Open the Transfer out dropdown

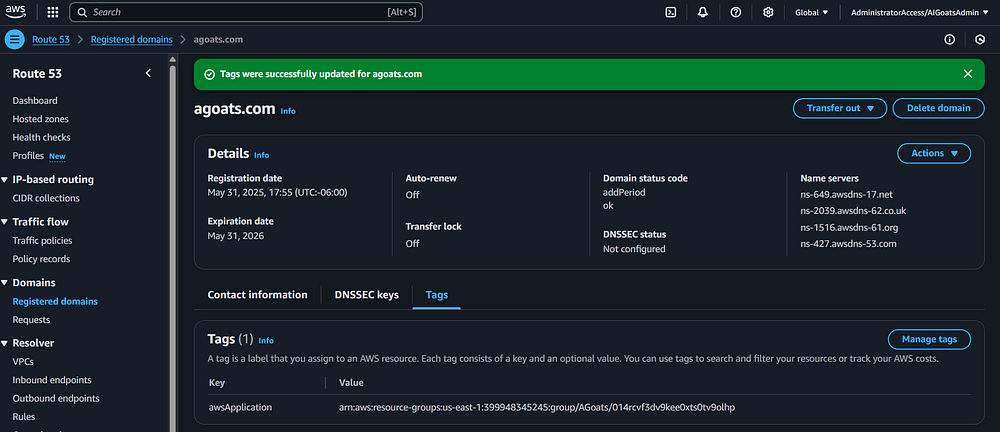(x=840, y=108)
